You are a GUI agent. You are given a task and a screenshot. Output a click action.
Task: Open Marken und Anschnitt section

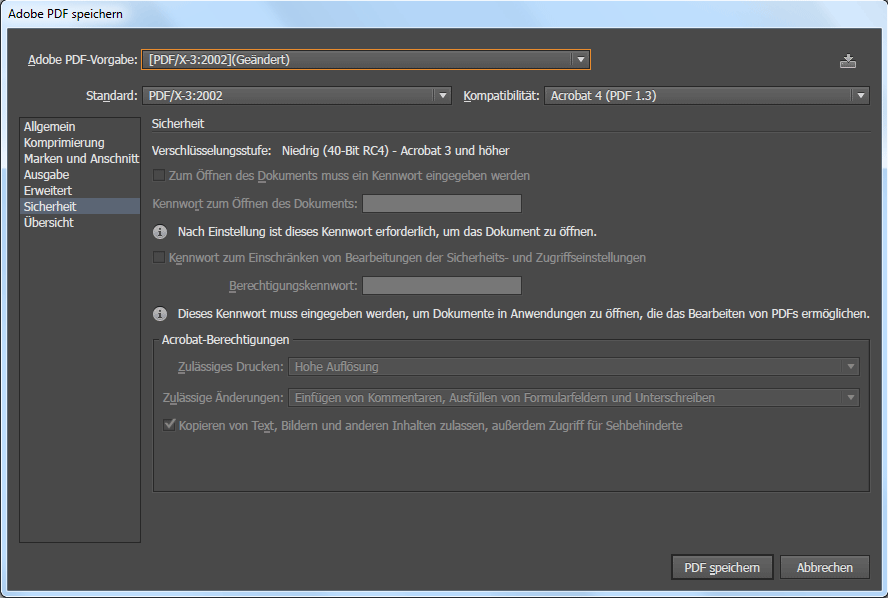coord(80,159)
